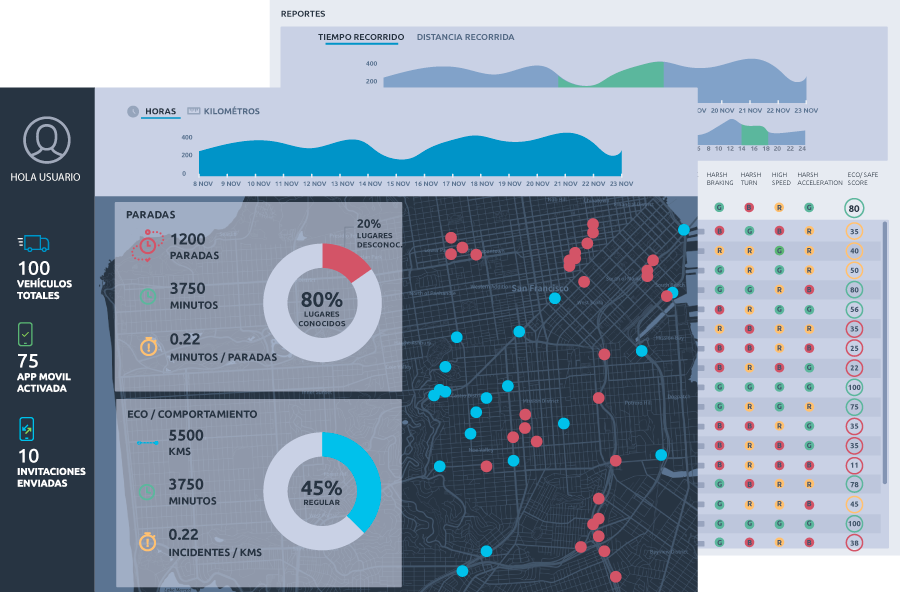Click the red stopwatch icon beside 1200 Paradas
Screen dimensions: 900x592
tap(148, 243)
